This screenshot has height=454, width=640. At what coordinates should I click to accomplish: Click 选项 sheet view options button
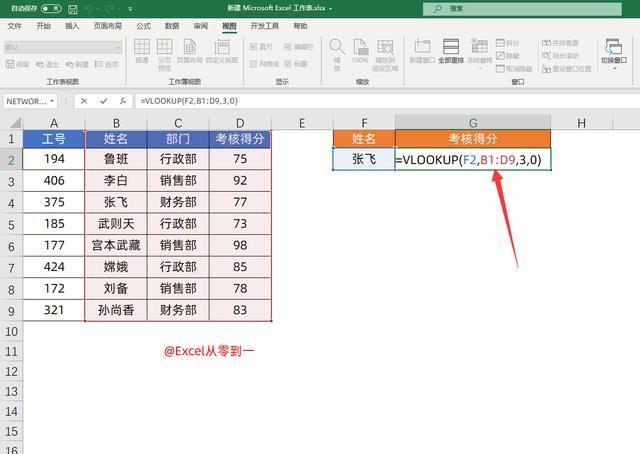point(106,64)
